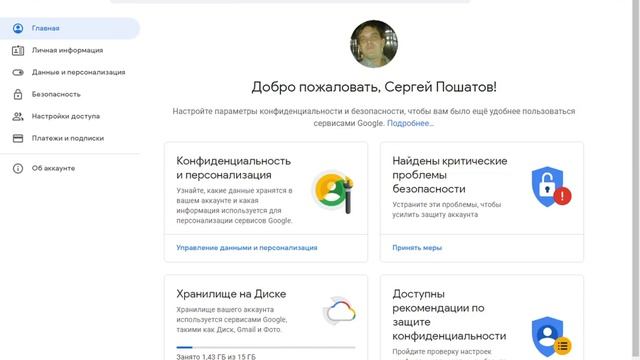Click Найдены критические проблемы безопасности heading
Viewport: 640px width, 360px height.
(x=449, y=175)
